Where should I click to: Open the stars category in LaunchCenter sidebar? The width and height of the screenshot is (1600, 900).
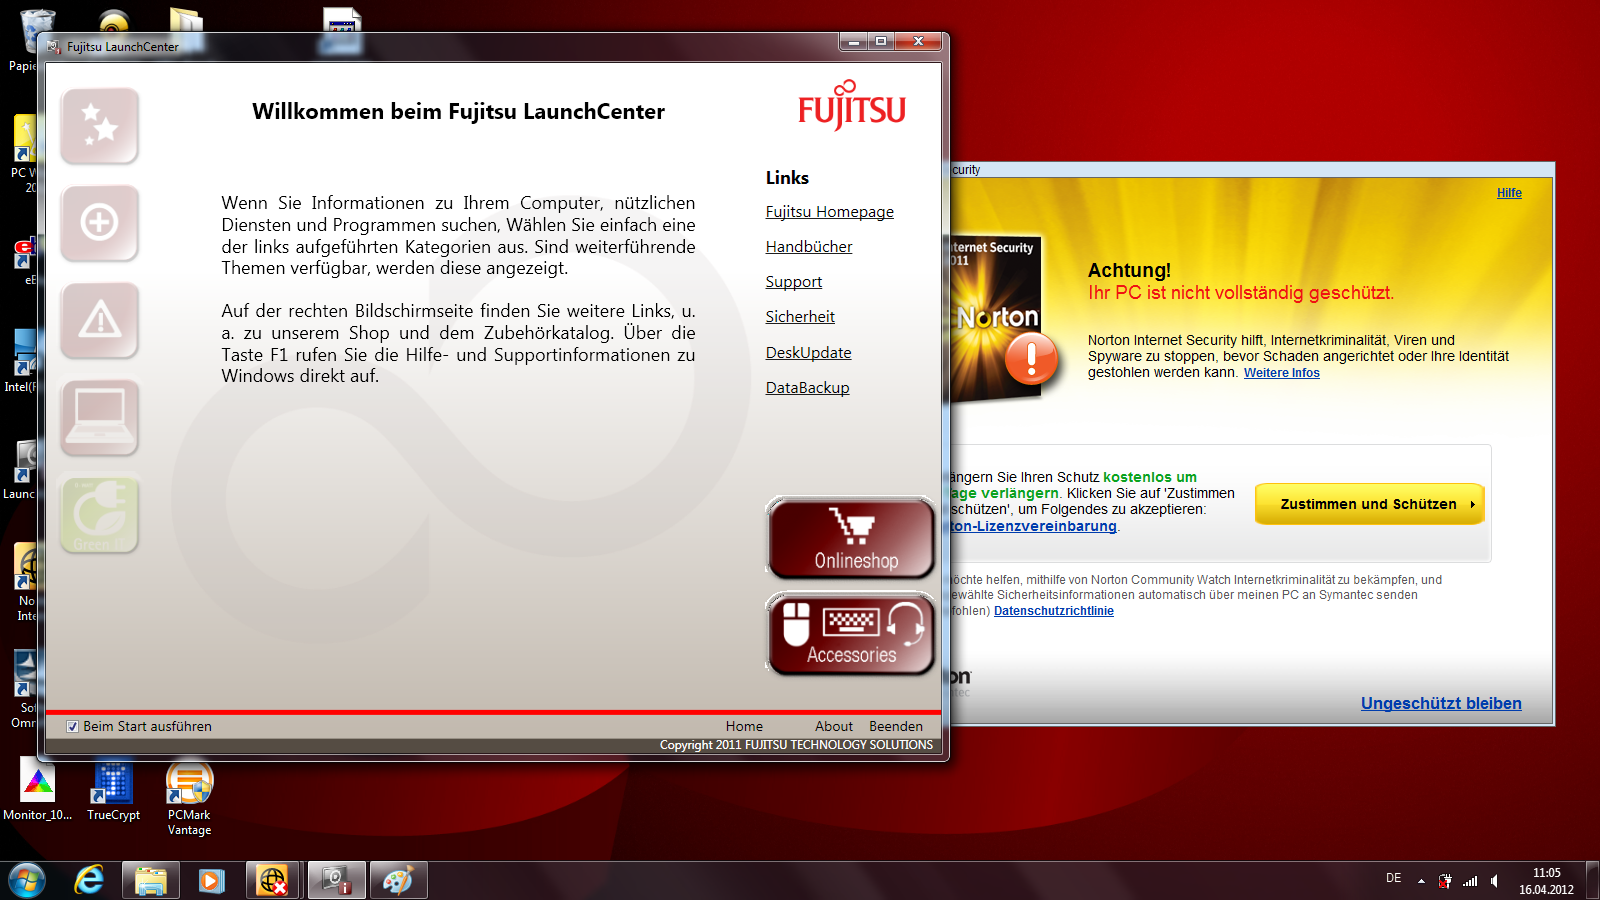[99, 126]
